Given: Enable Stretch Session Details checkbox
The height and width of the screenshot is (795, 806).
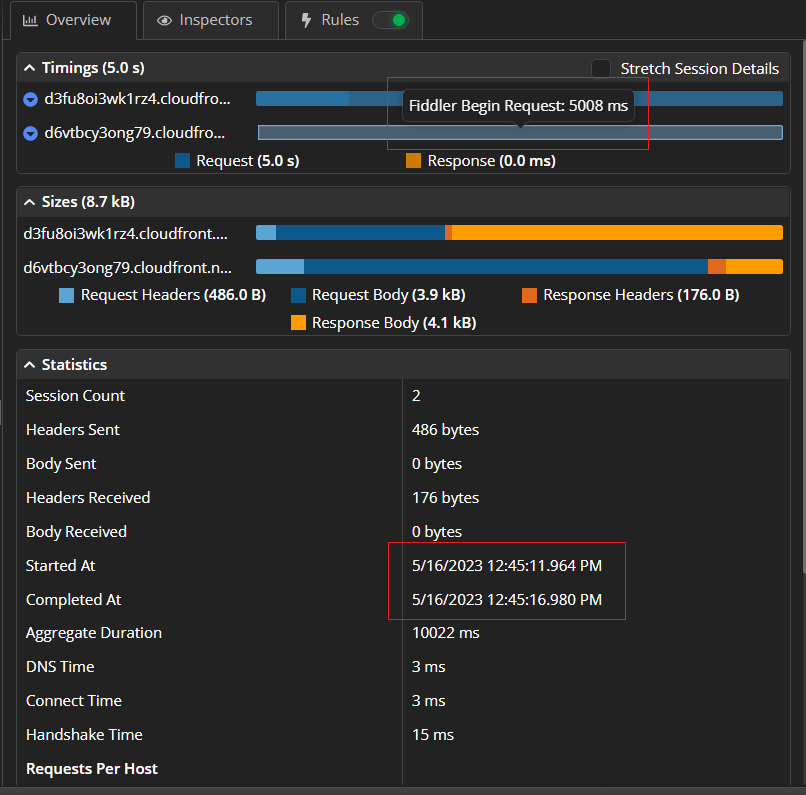Looking at the screenshot, I should [x=601, y=68].
